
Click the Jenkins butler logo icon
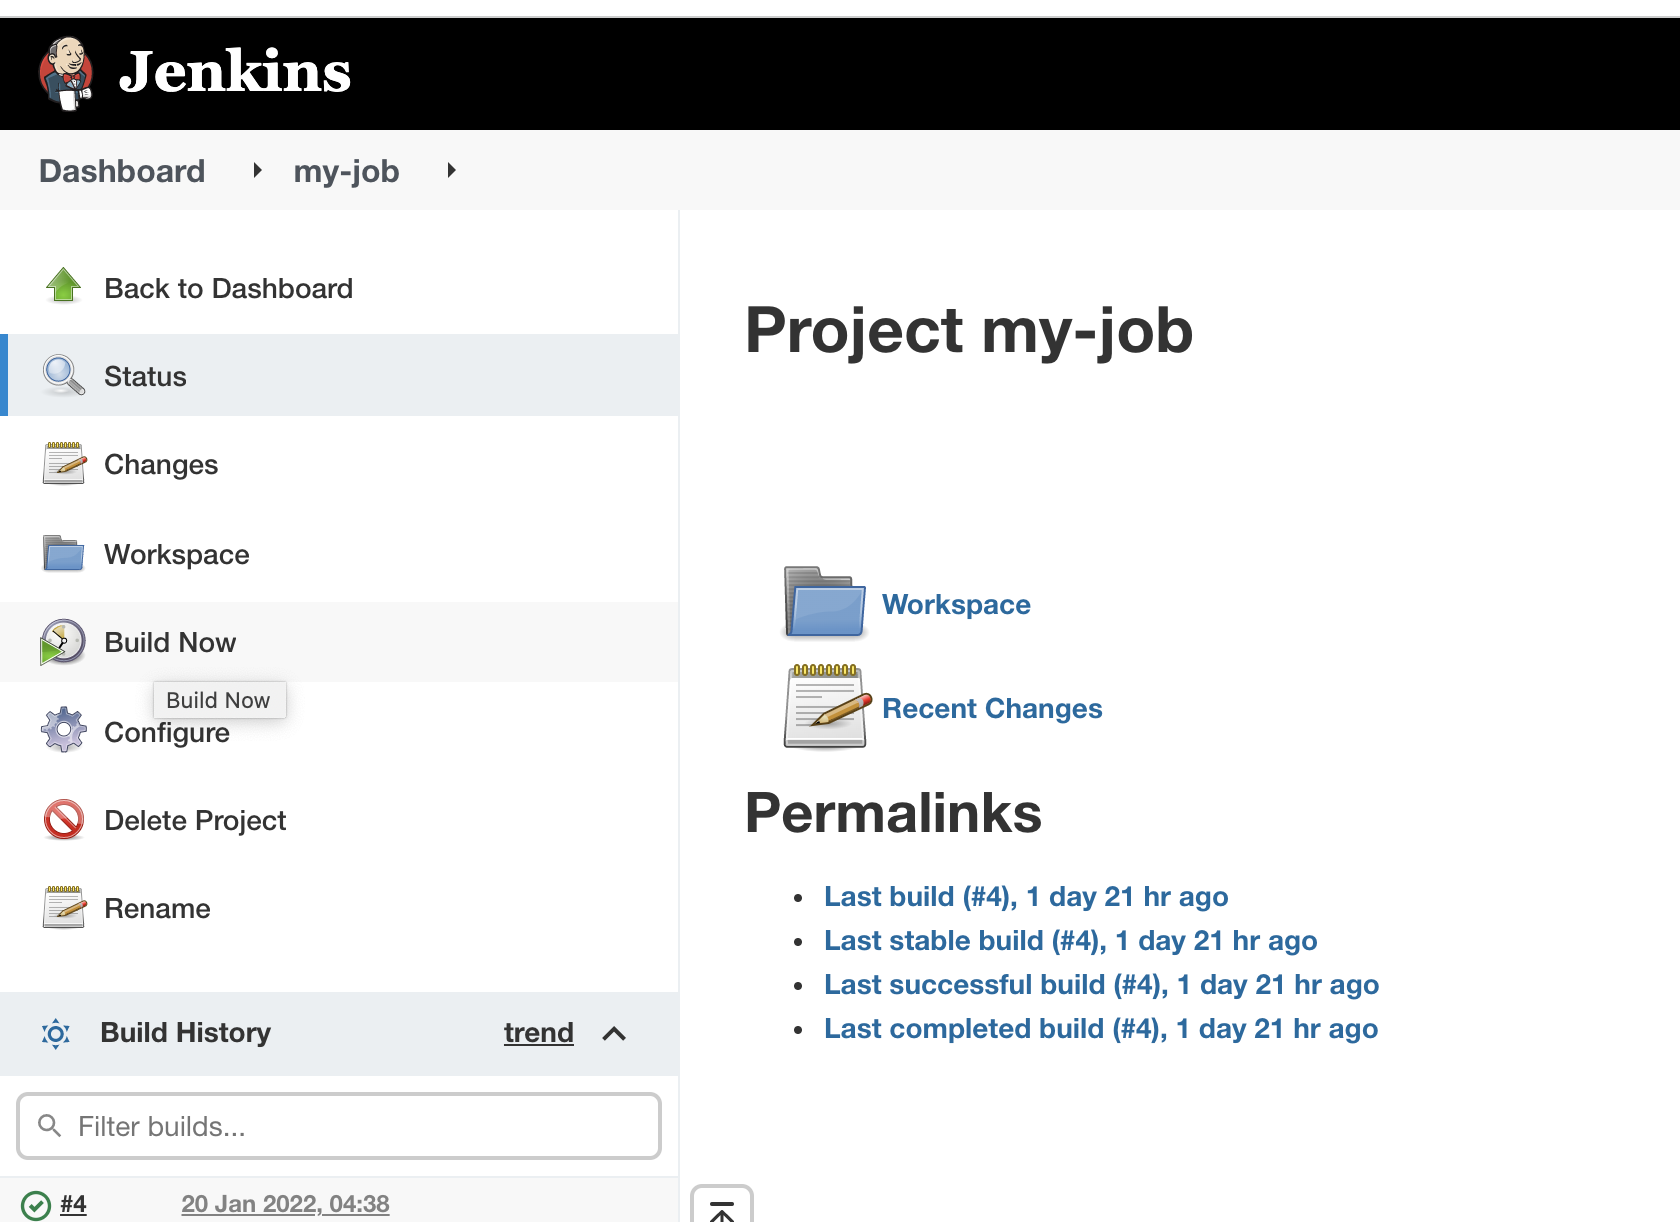(x=66, y=73)
